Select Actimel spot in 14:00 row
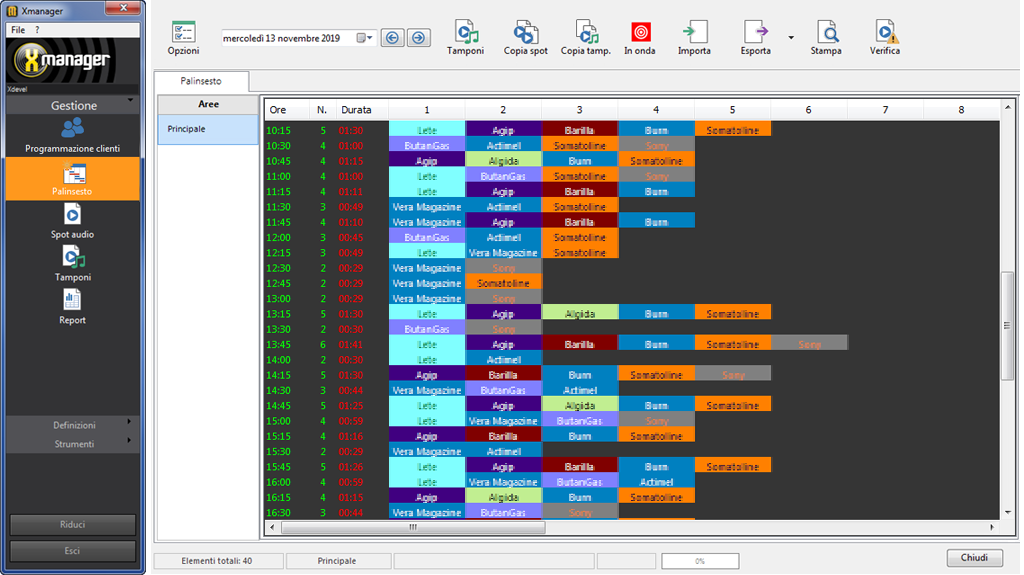Viewport: 1024px width, 575px height. point(504,359)
